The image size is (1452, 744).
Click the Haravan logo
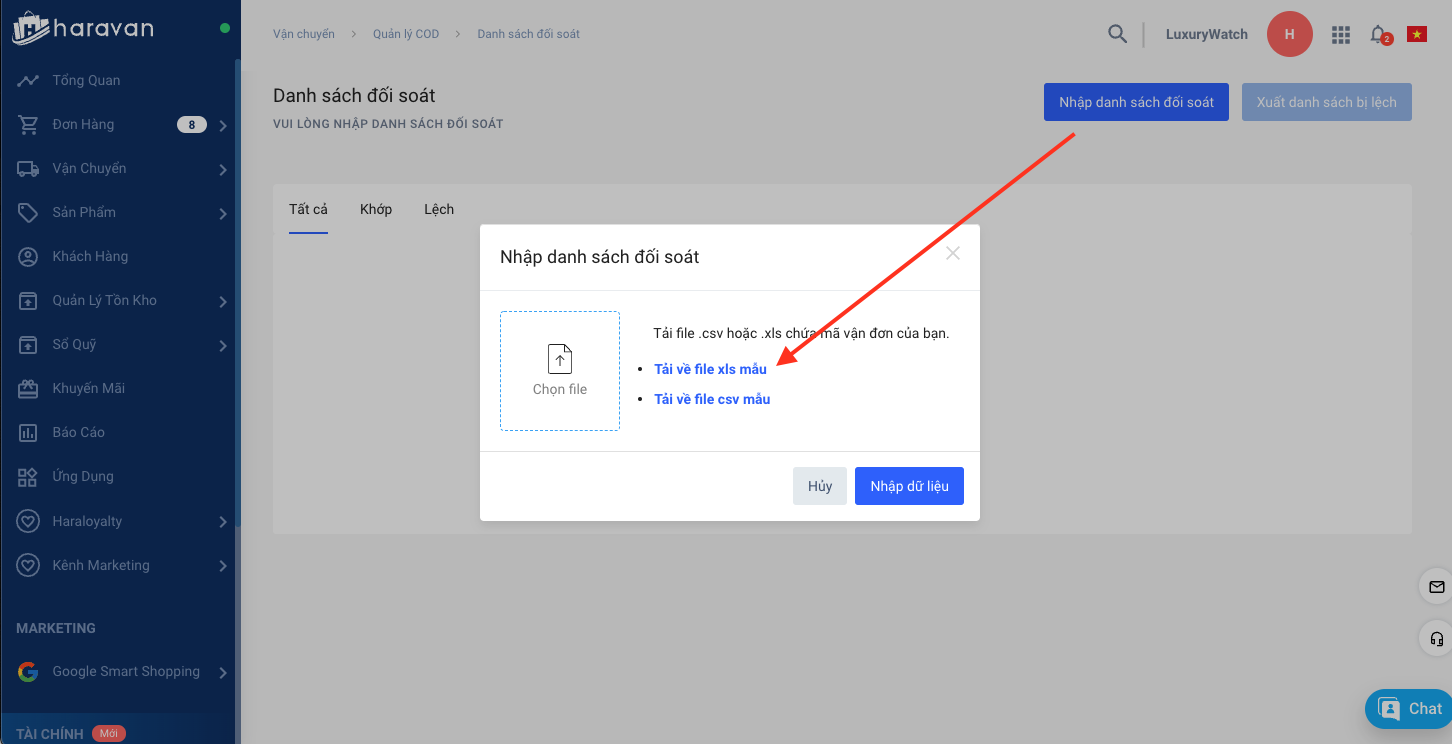click(83, 28)
